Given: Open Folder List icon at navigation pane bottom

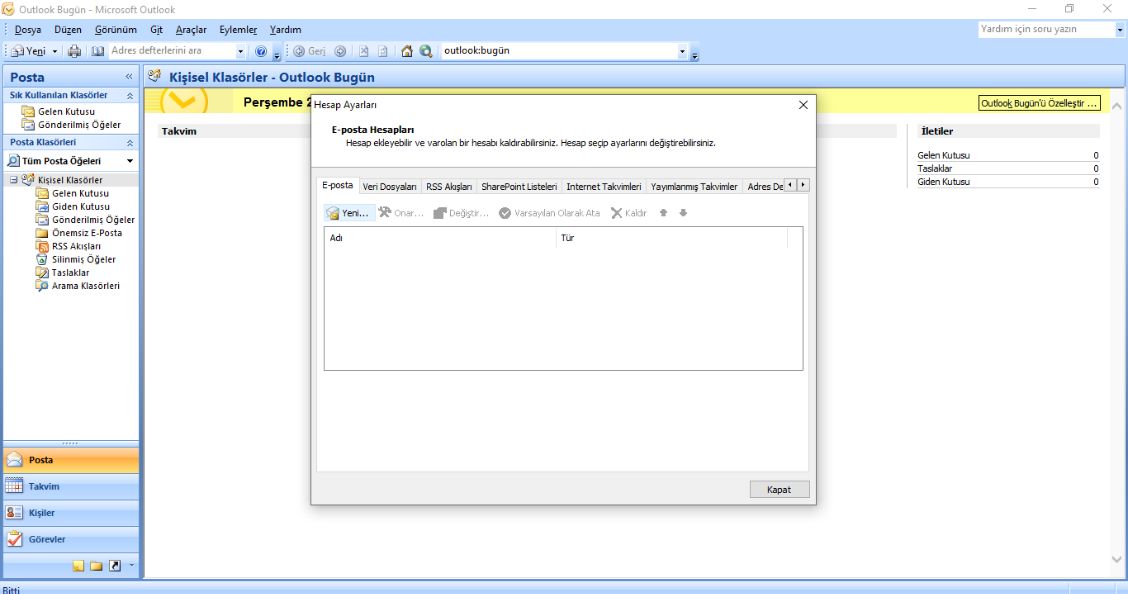Looking at the screenshot, I should 97,566.
